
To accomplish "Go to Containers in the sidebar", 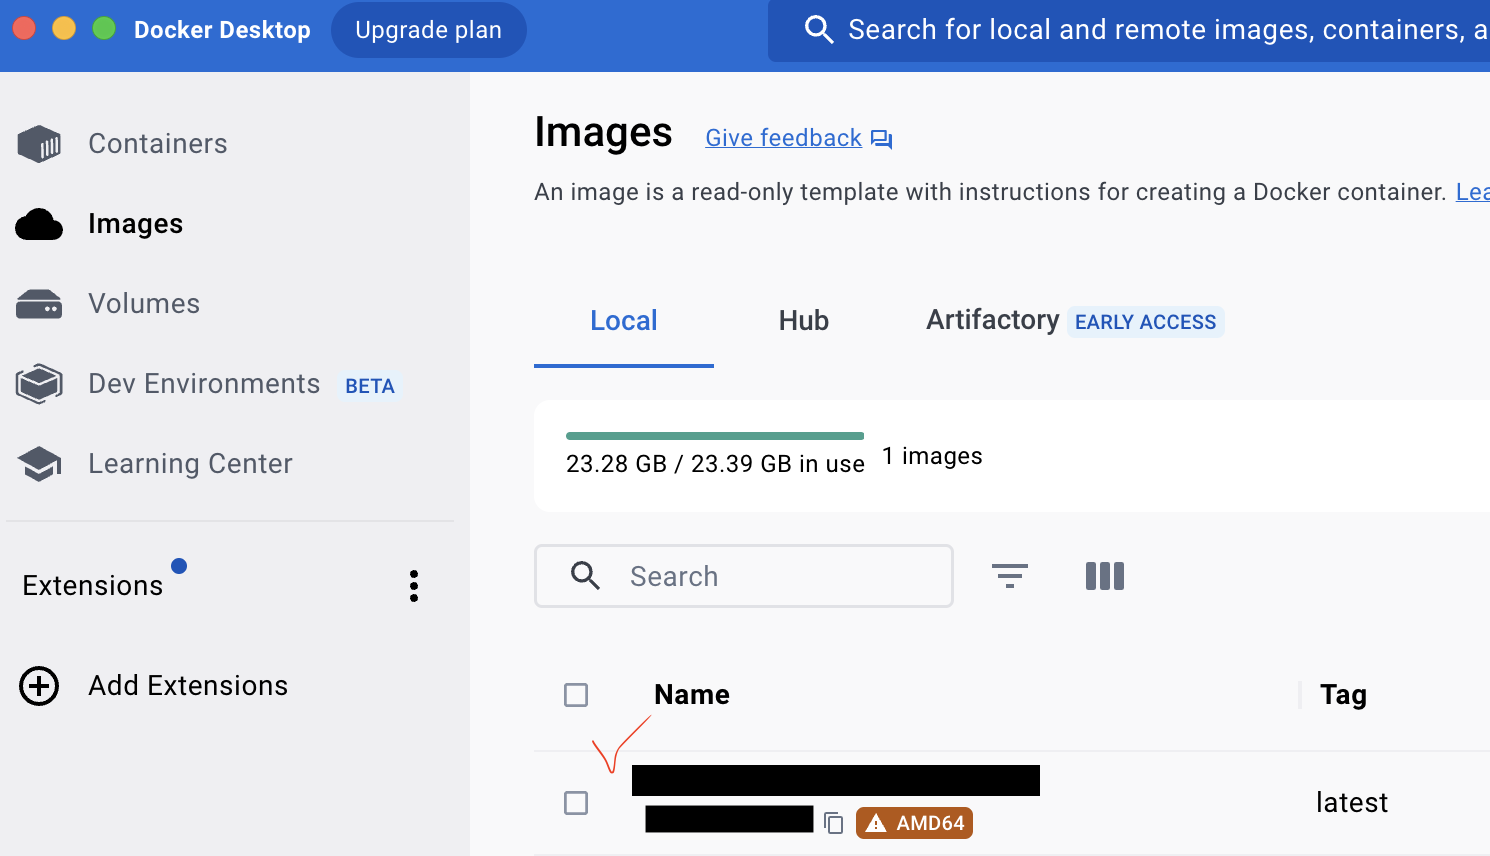I will tap(158, 144).
